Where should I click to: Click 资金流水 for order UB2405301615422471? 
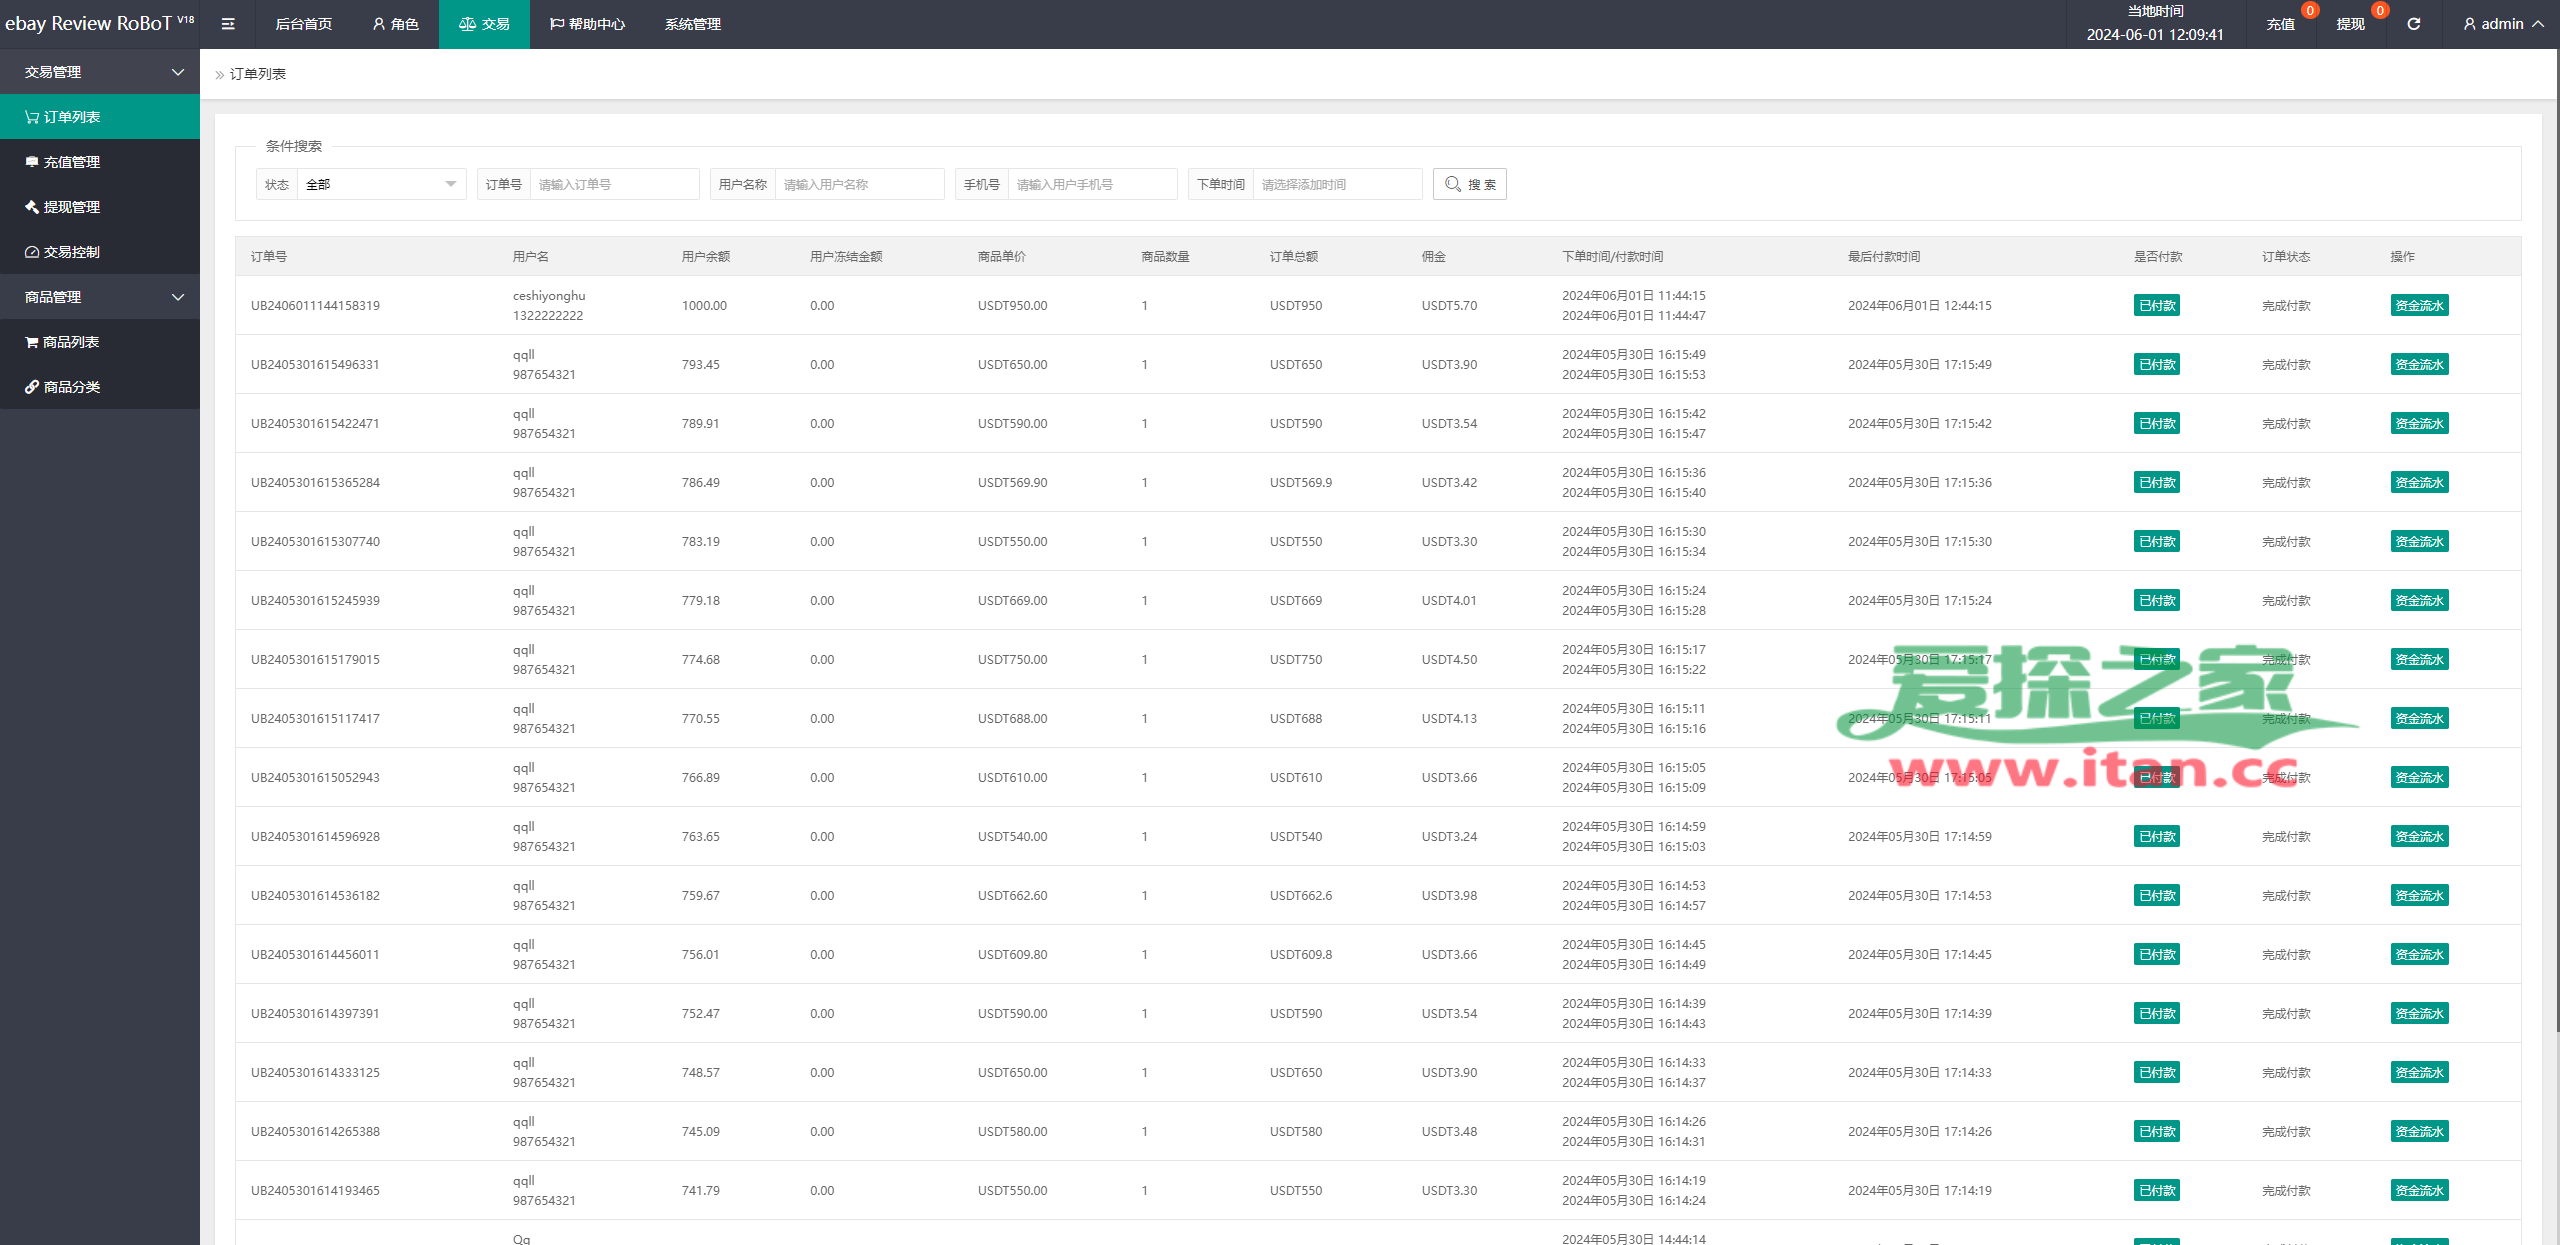pos(2419,424)
